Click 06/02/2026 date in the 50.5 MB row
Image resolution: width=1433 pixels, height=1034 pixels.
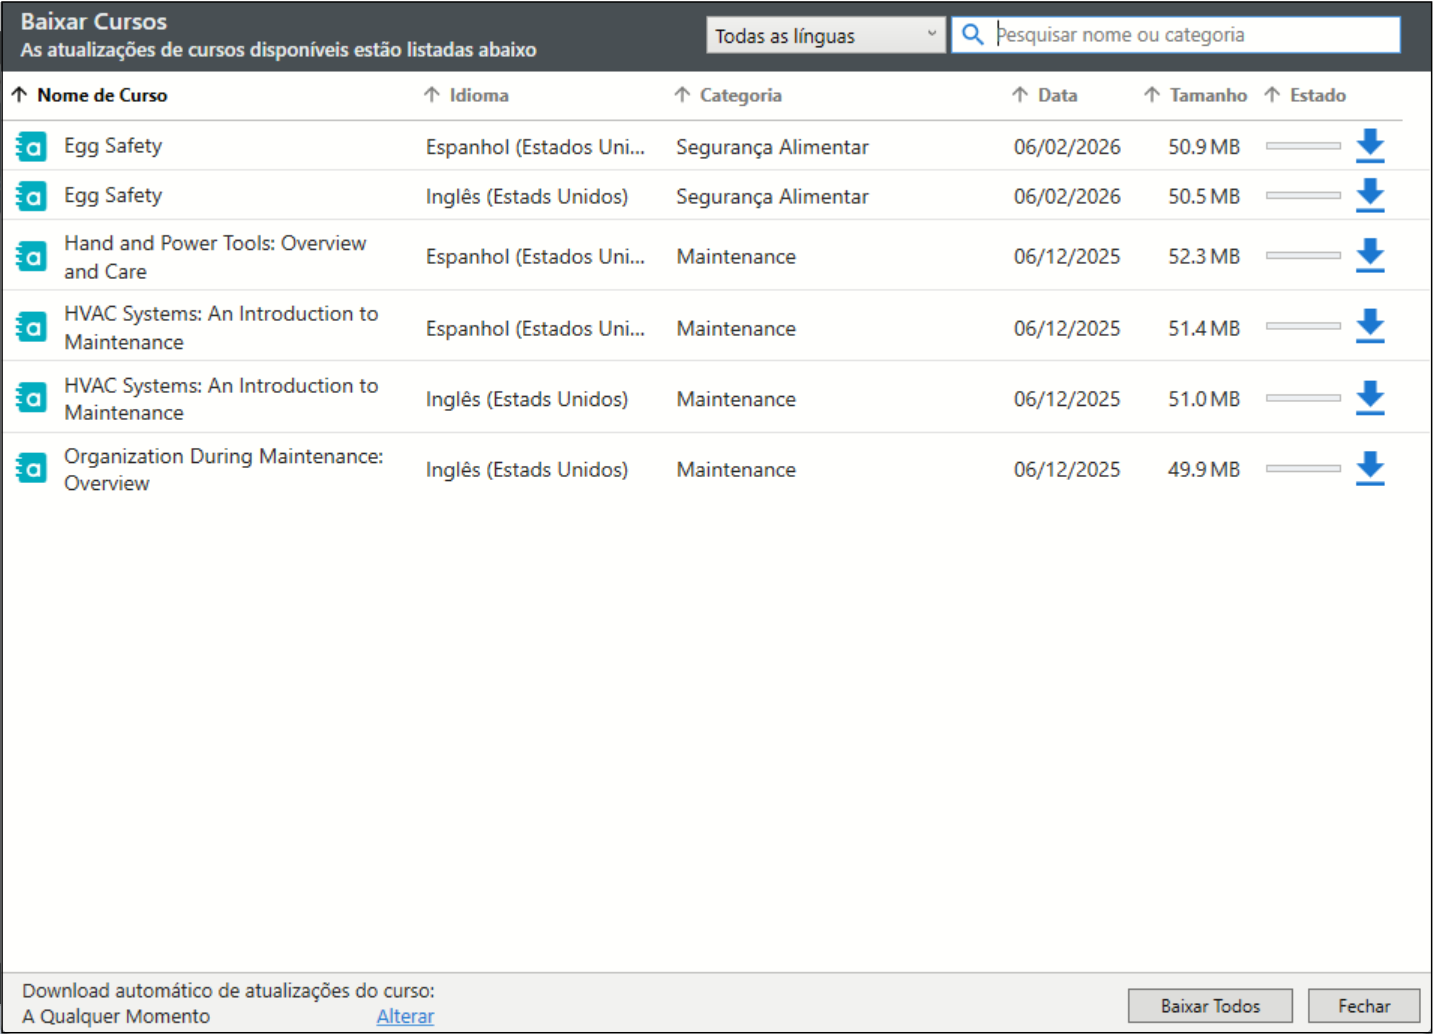point(1067,197)
